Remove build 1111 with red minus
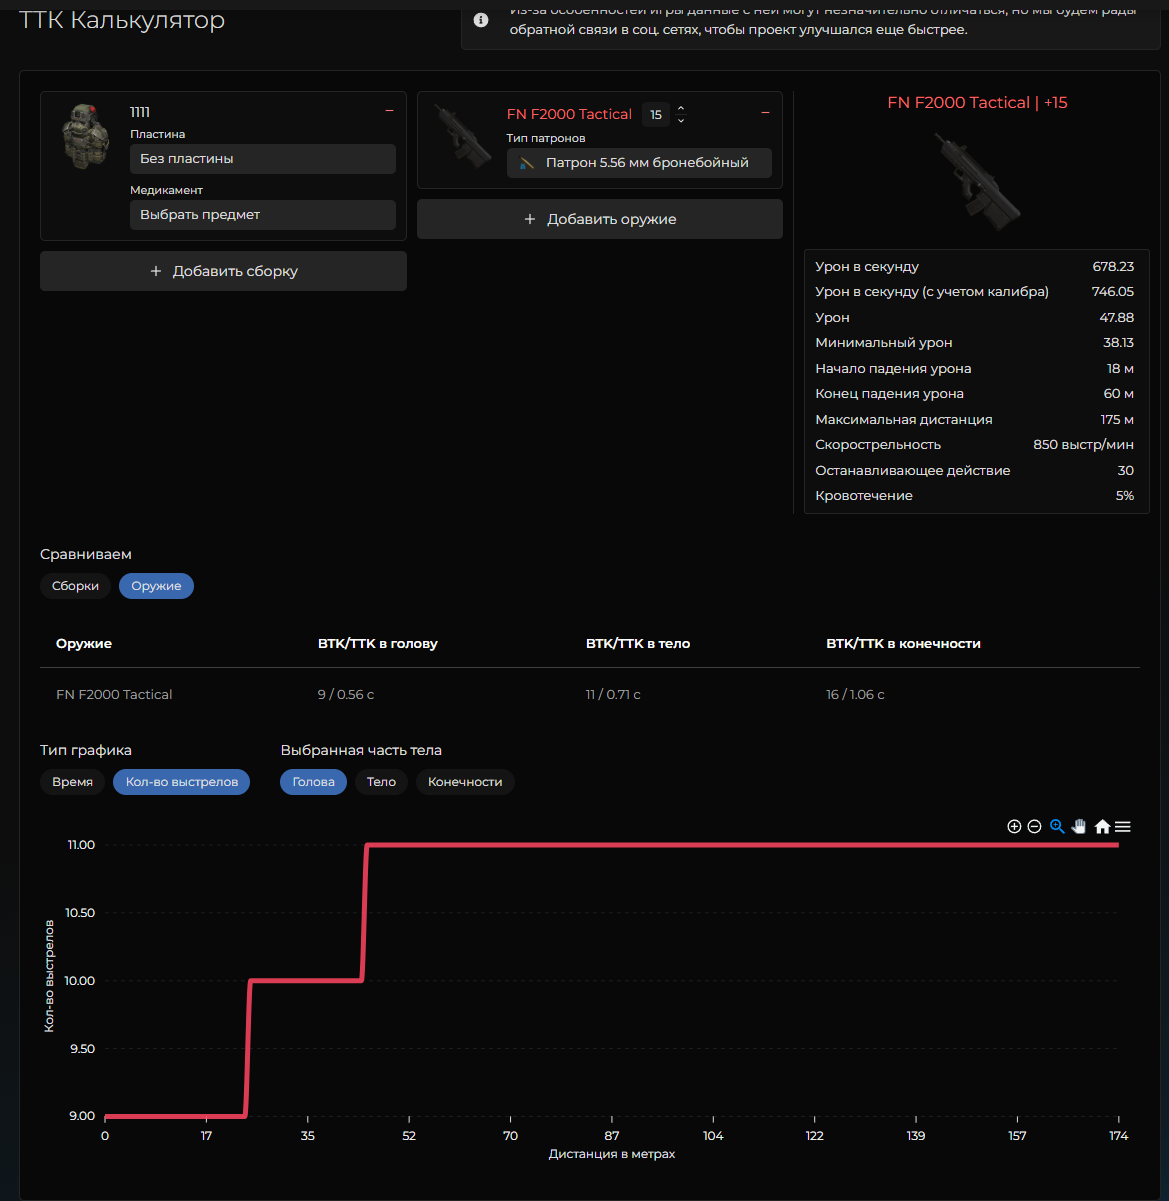This screenshot has height=1201, width=1169. 389,110
